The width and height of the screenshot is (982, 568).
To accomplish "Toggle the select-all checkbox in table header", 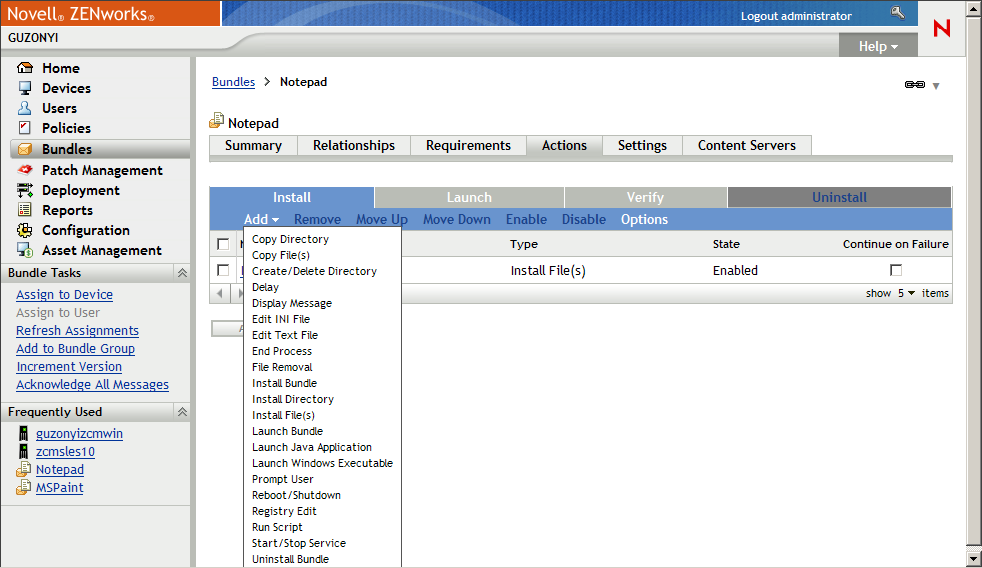I will [x=223, y=244].
